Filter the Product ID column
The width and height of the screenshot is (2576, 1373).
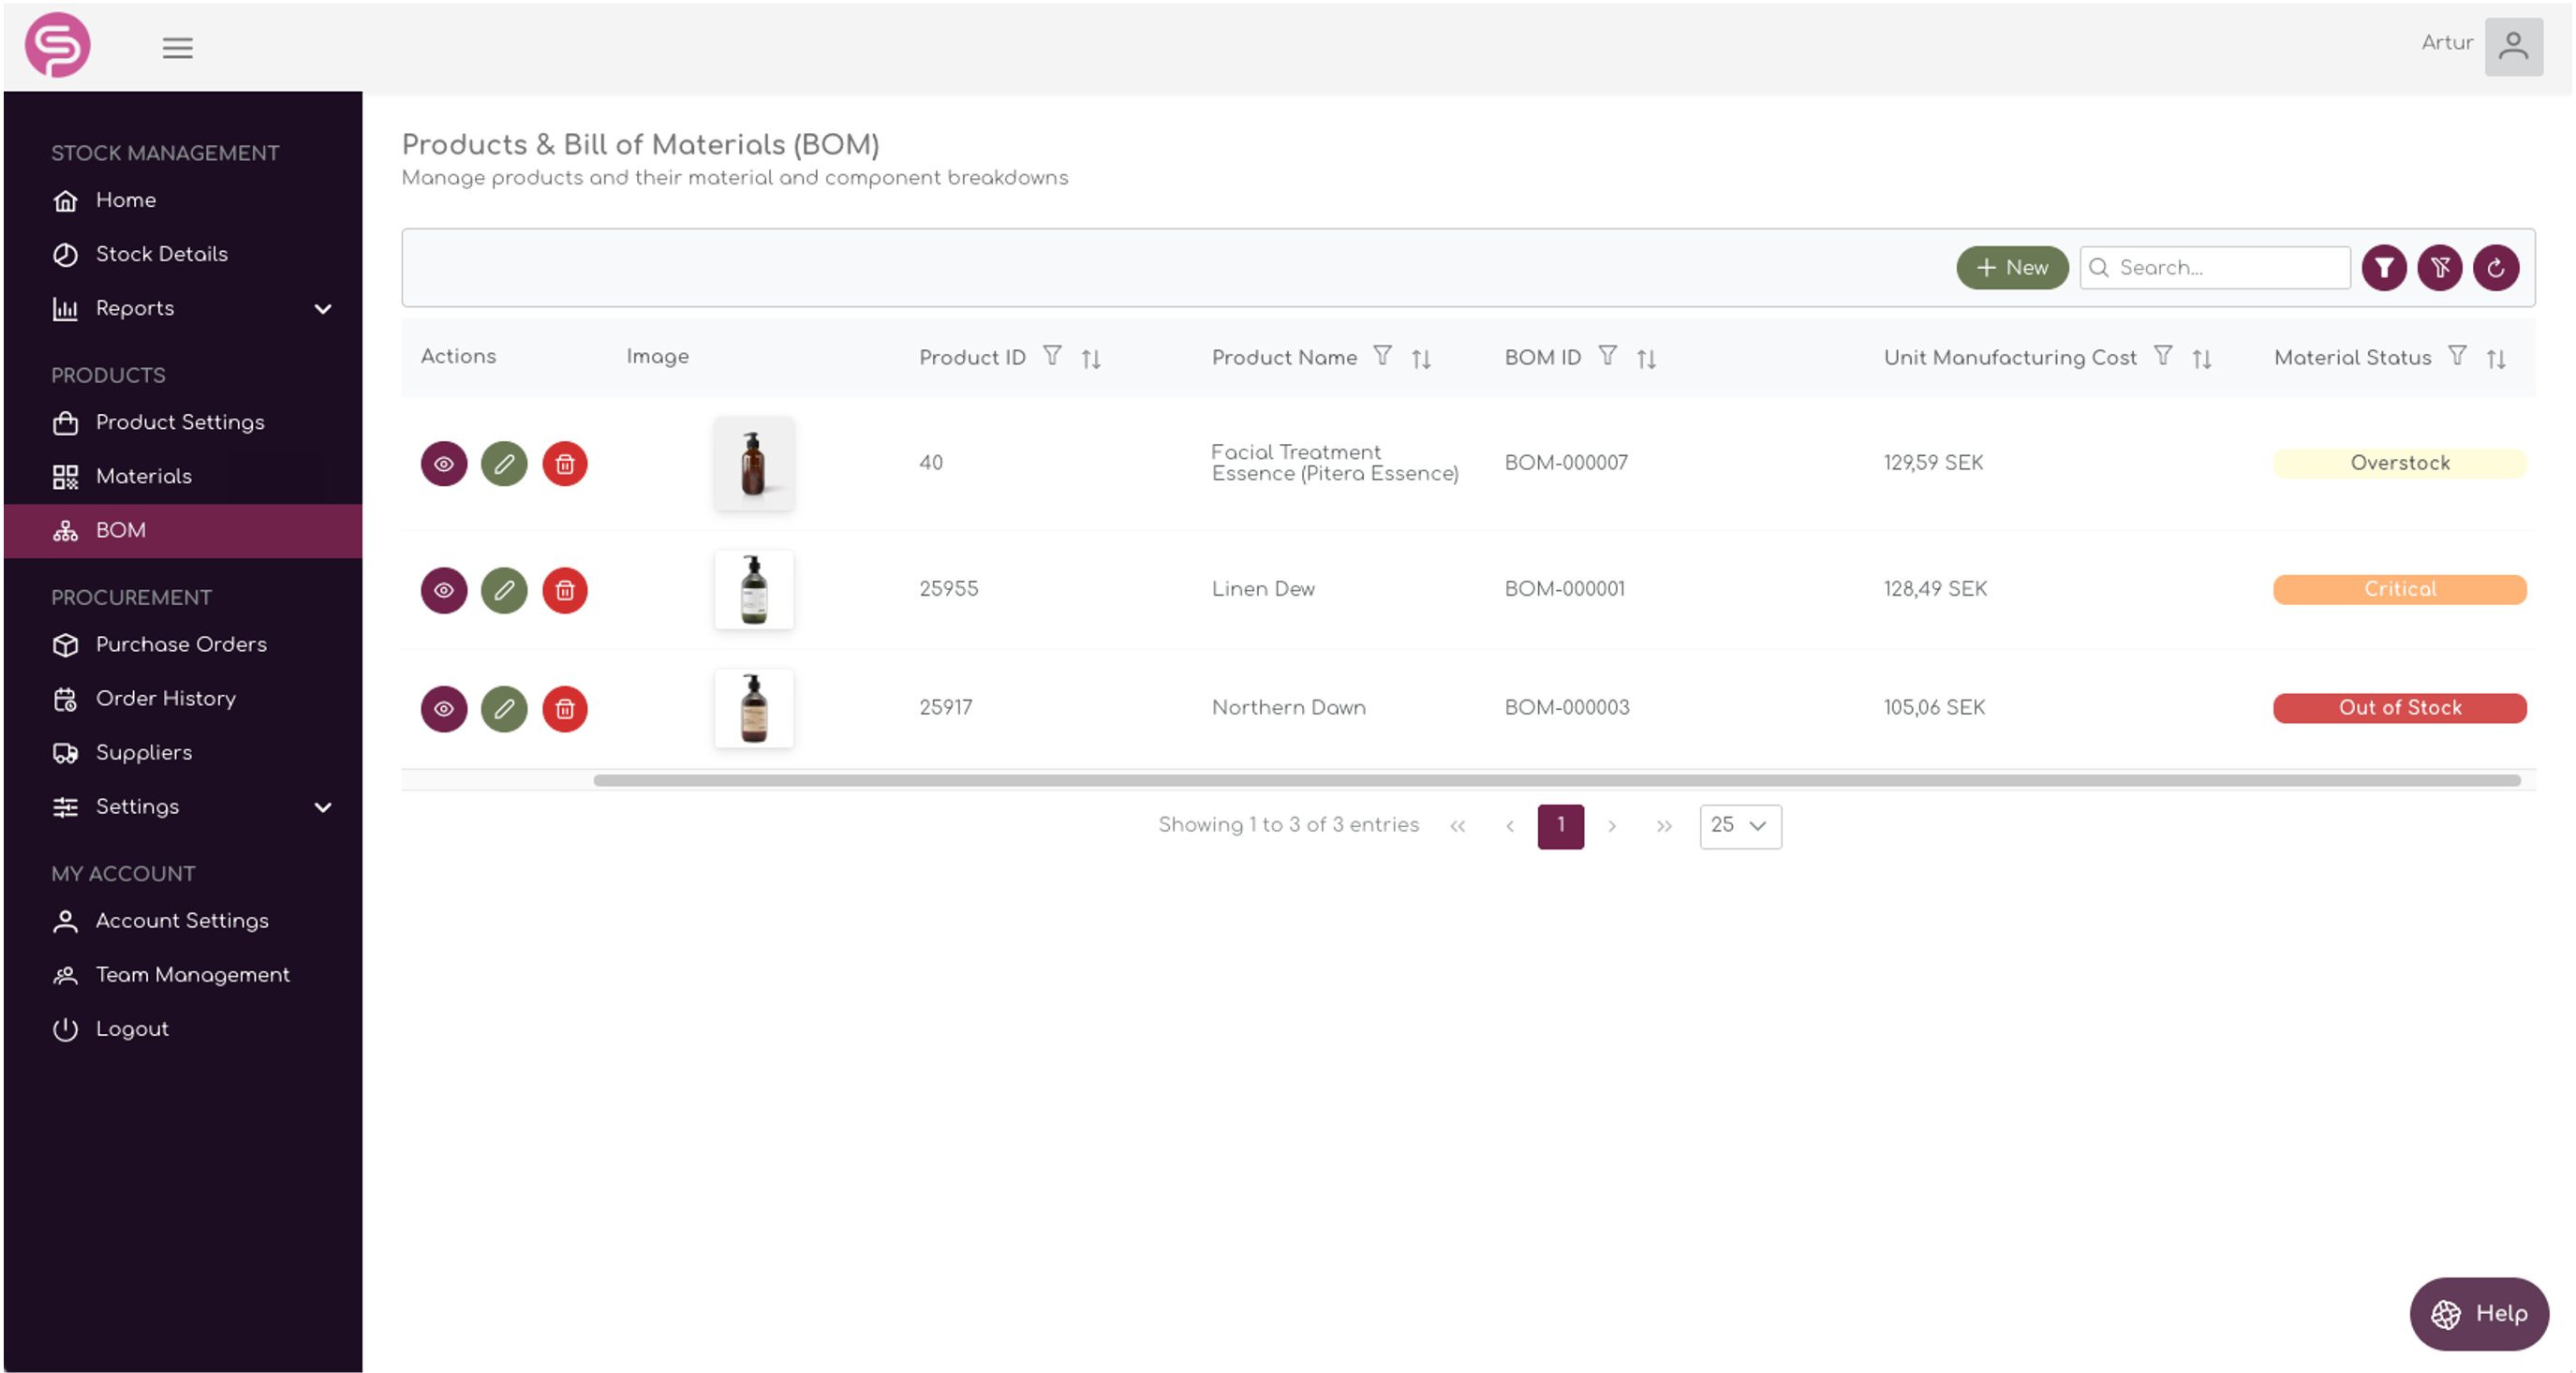pyautogui.click(x=1053, y=356)
